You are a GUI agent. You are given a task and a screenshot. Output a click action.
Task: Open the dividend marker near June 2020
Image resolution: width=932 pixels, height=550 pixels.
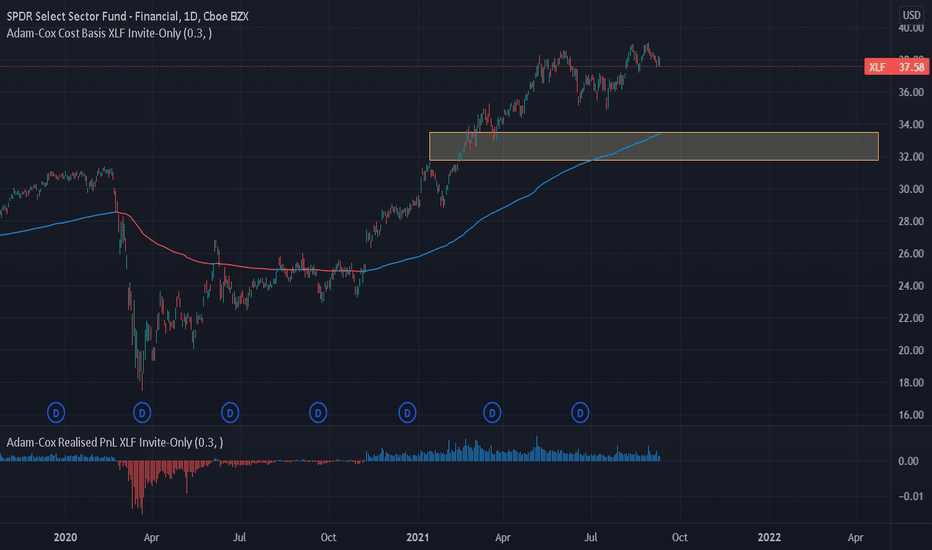tap(230, 412)
